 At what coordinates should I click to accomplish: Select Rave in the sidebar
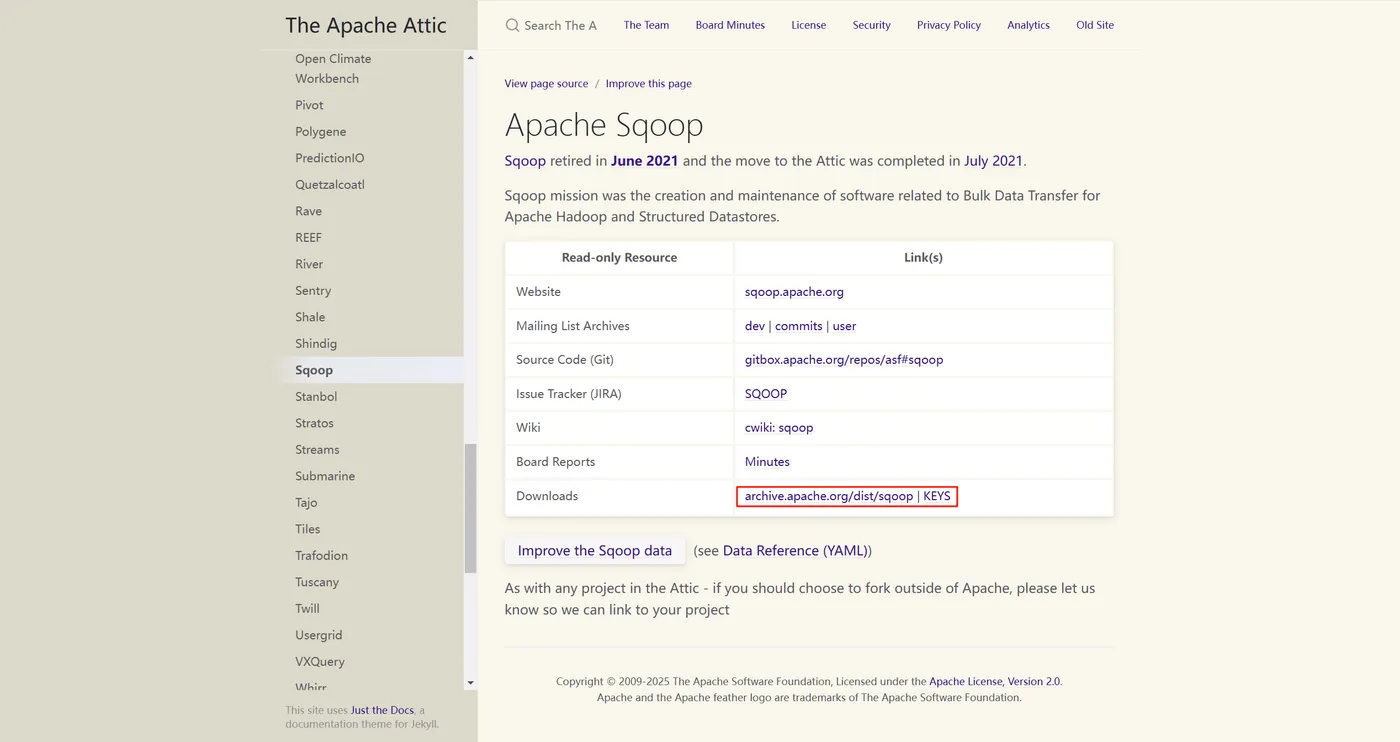click(x=308, y=211)
